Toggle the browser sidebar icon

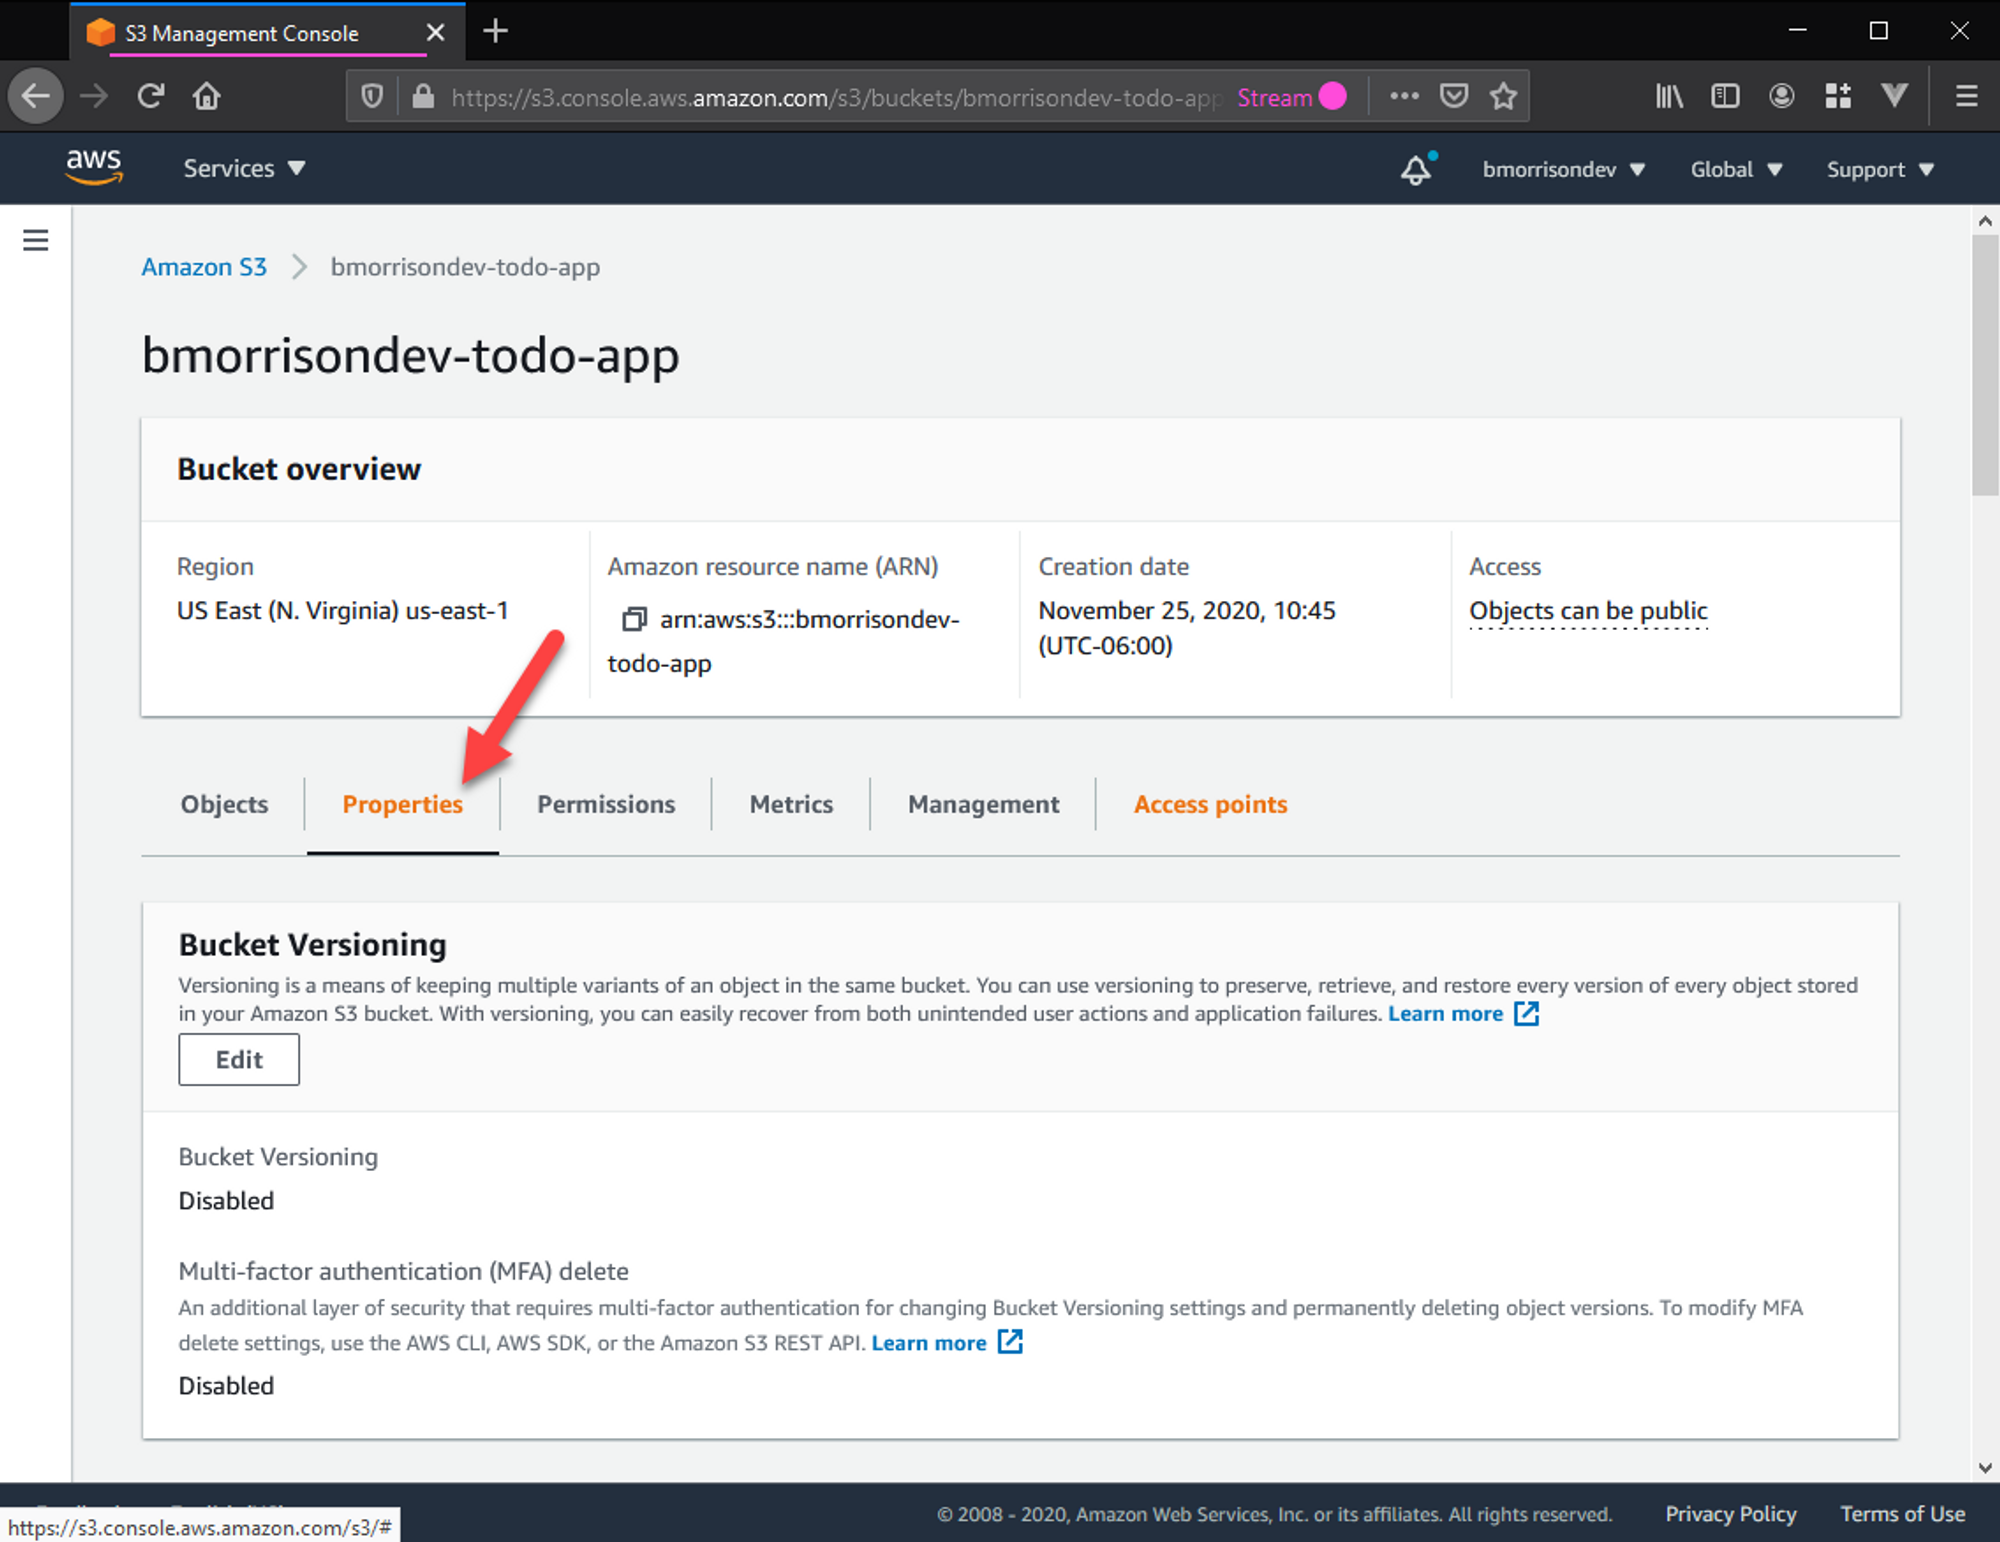click(x=1725, y=96)
